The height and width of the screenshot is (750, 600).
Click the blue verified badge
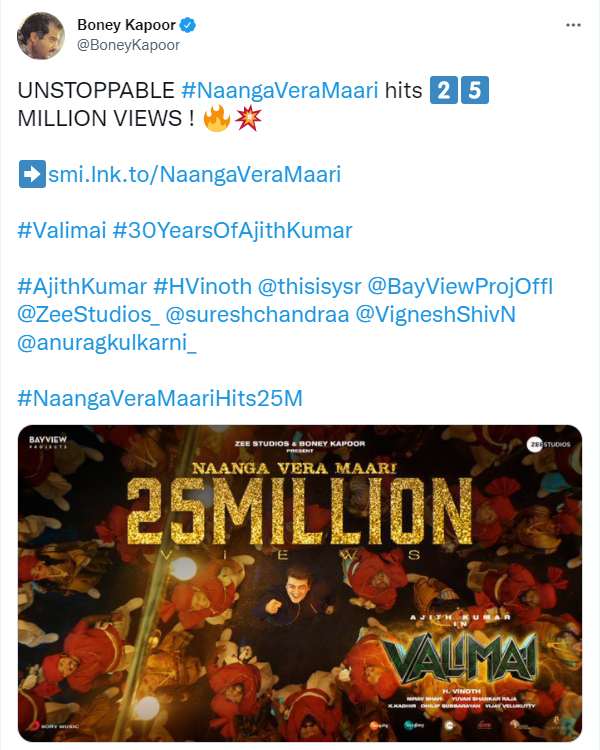(x=187, y=25)
